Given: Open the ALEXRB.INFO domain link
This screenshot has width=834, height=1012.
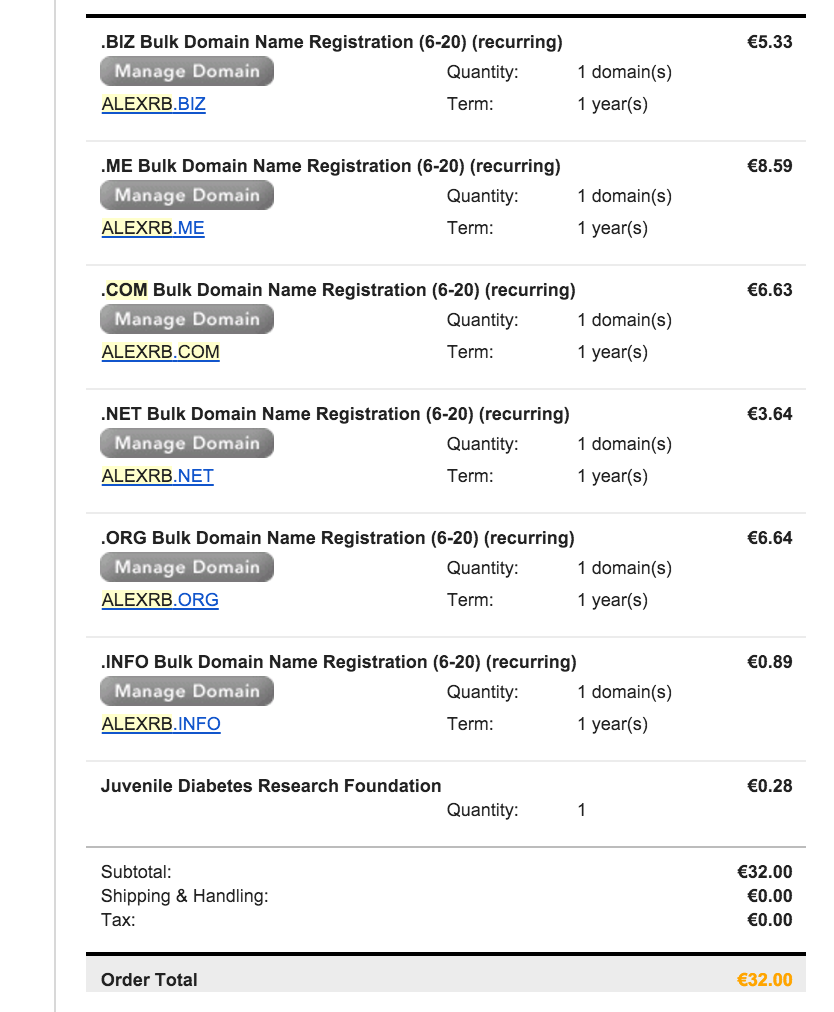Looking at the screenshot, I should tap(160, 724).
